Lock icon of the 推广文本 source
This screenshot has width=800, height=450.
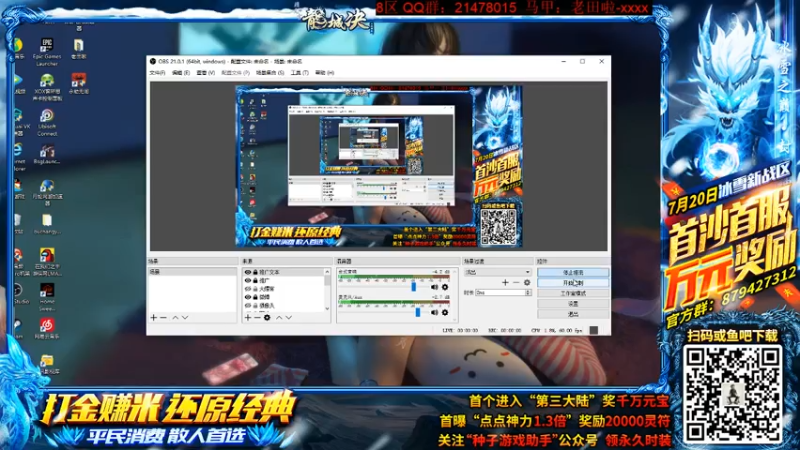pyautogui.click(x=255, y=272)
